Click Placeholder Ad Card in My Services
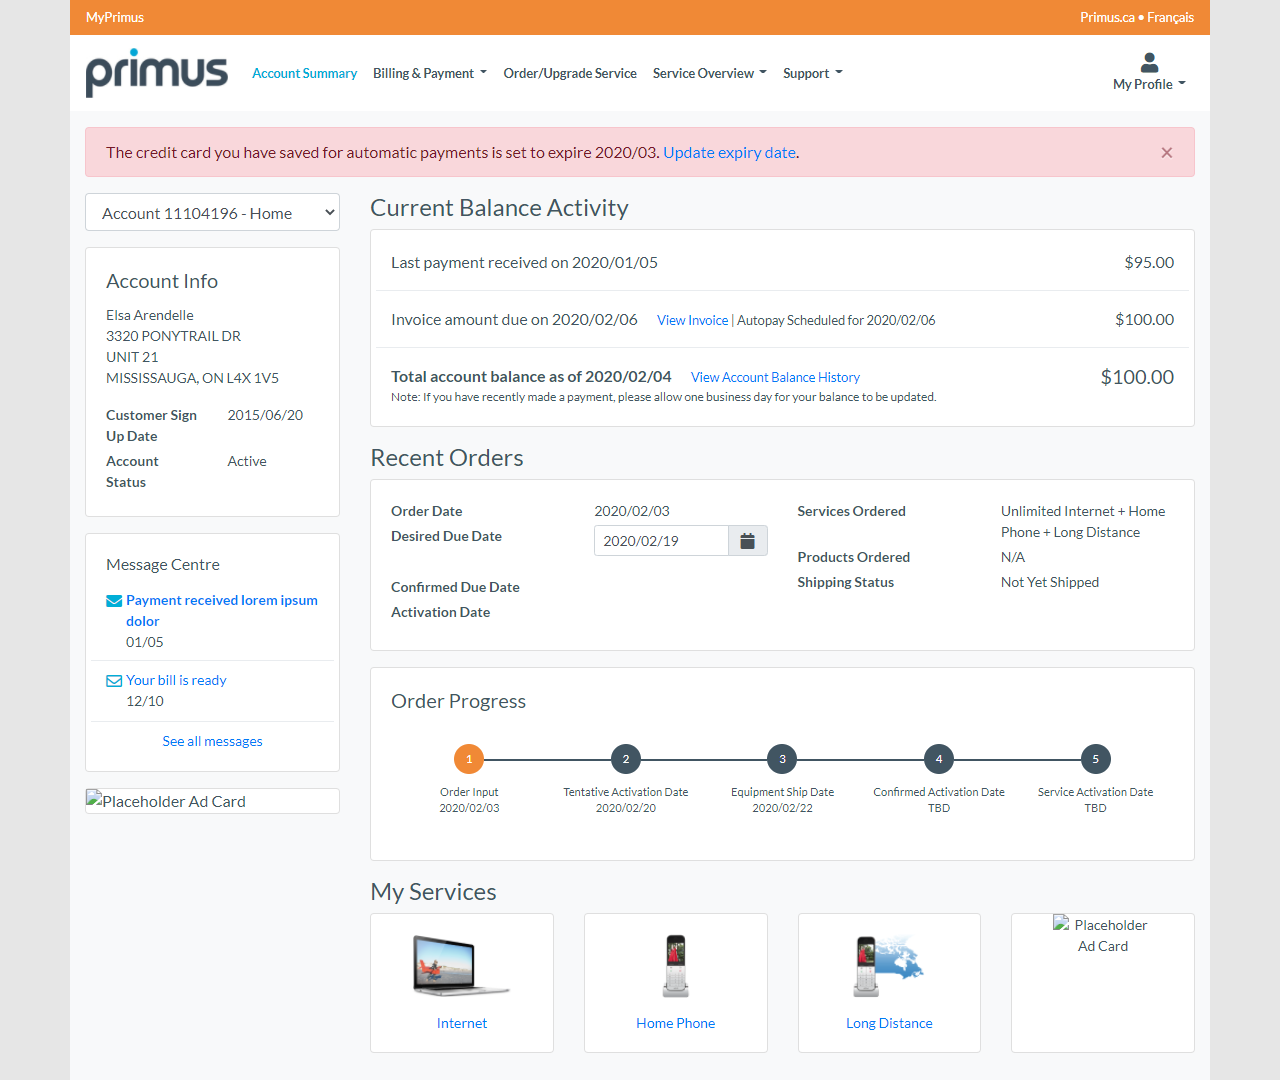 [x=1102, y=935]
